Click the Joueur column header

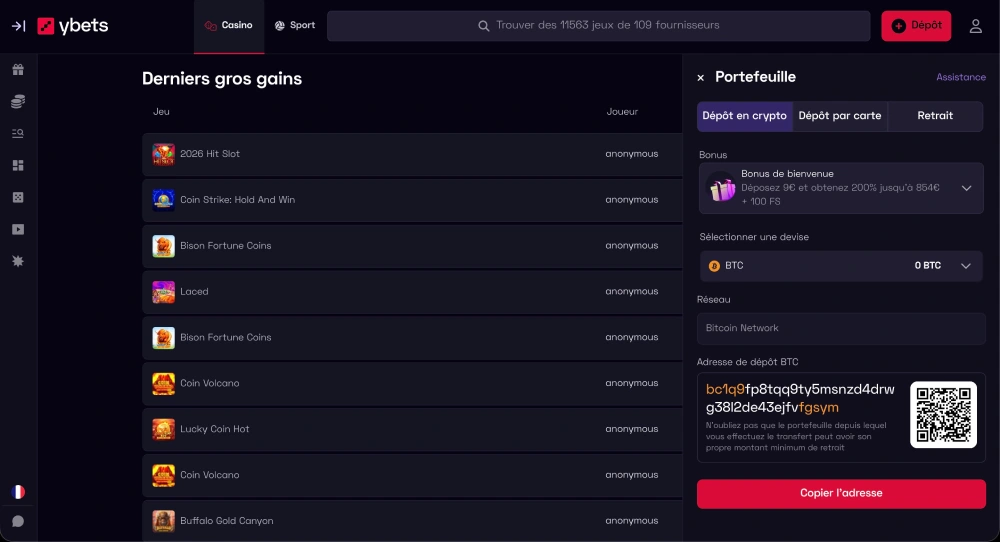[622, 112]
